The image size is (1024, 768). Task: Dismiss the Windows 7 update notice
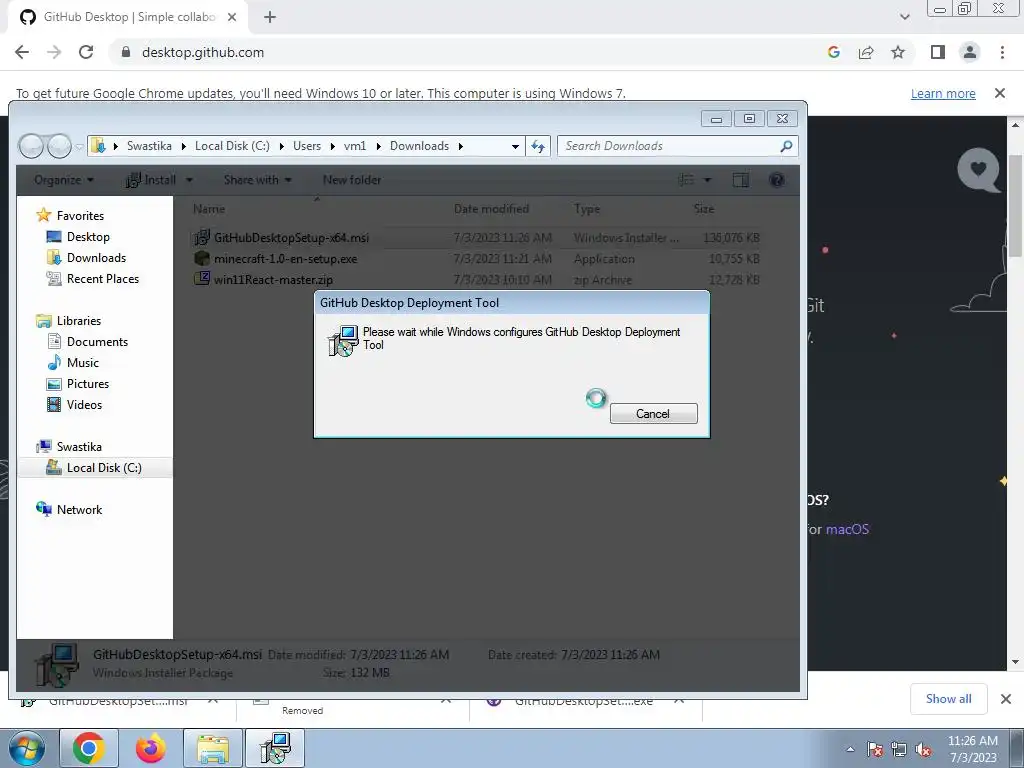click(x=999, y=93)
